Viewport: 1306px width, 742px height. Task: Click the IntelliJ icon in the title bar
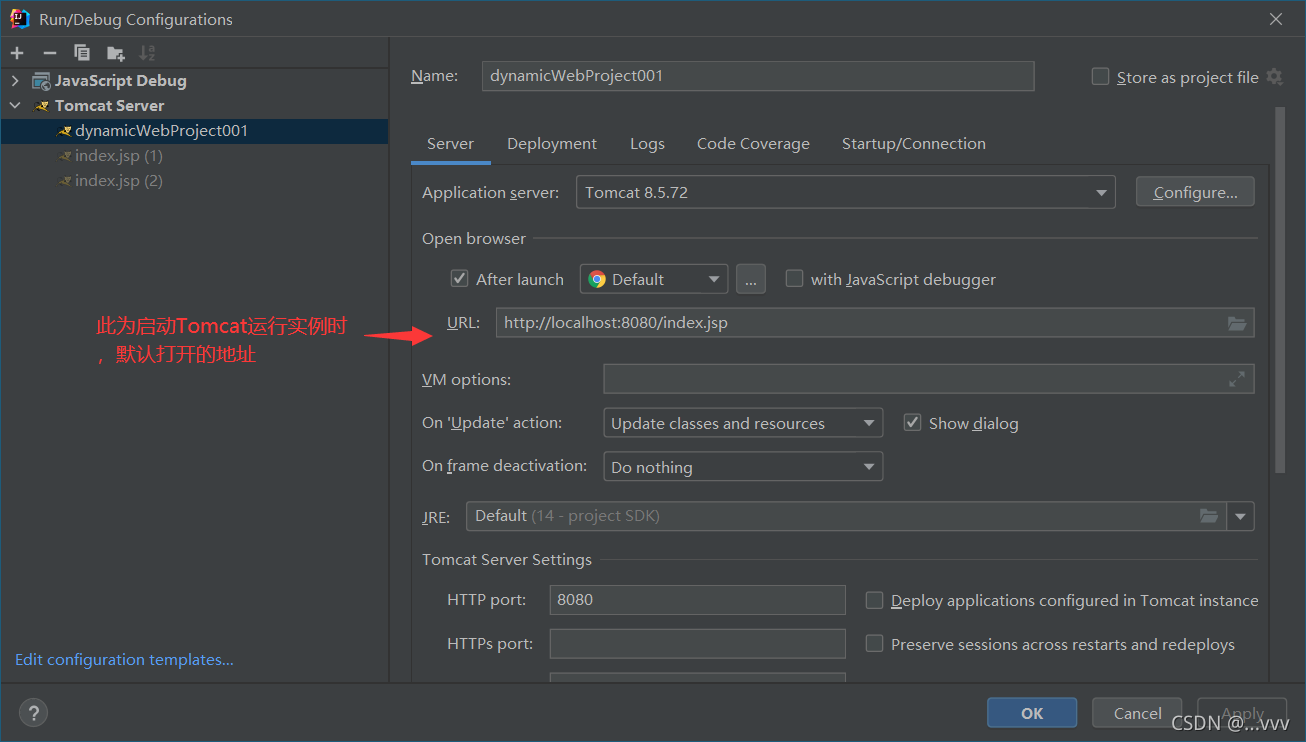tap(20, 19)
